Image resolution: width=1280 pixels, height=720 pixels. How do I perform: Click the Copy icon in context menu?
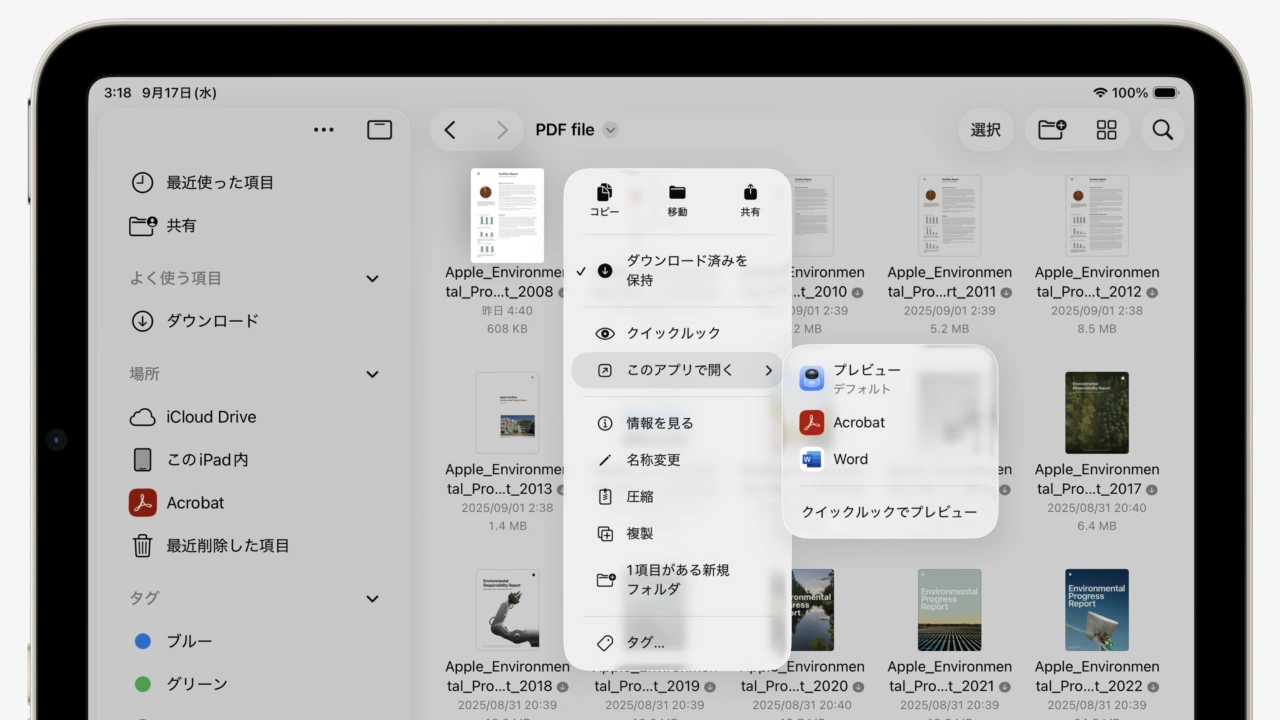click(604, 193)
